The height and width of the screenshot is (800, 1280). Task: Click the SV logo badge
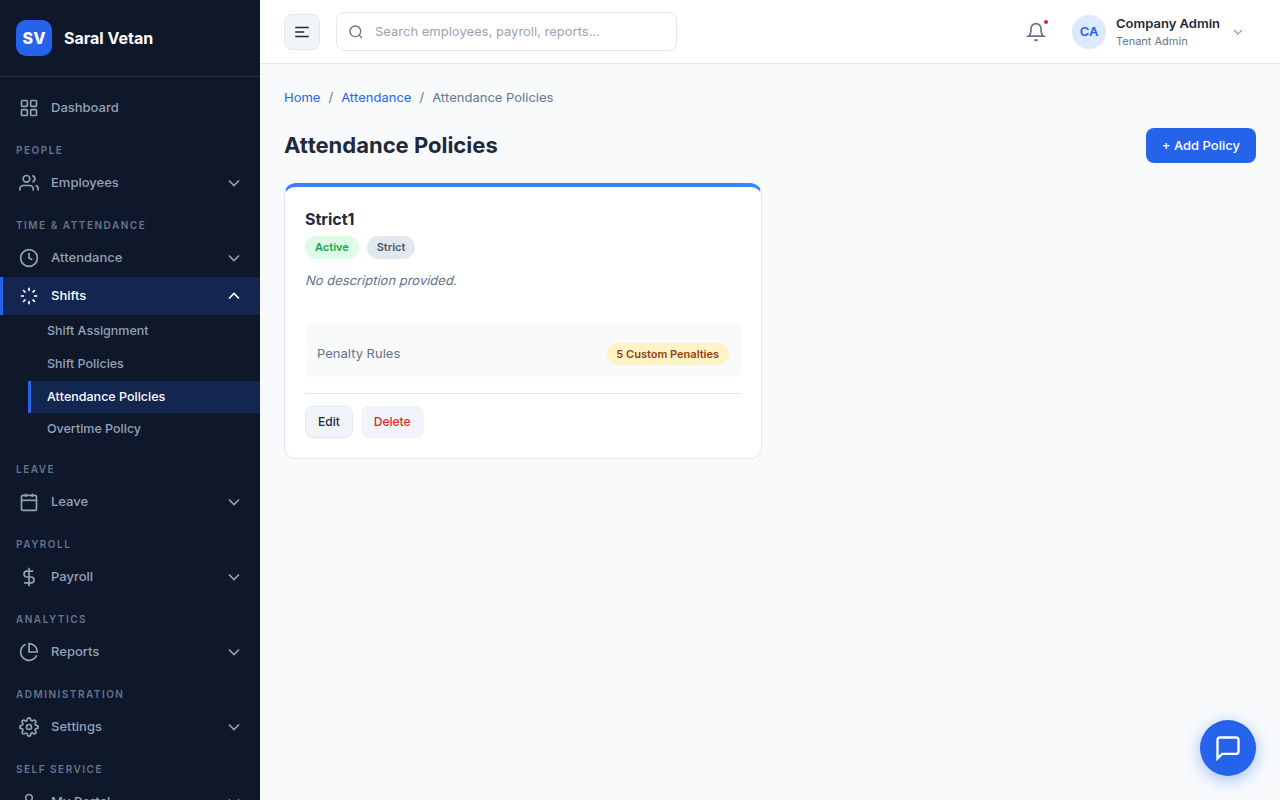coord(34,38)
